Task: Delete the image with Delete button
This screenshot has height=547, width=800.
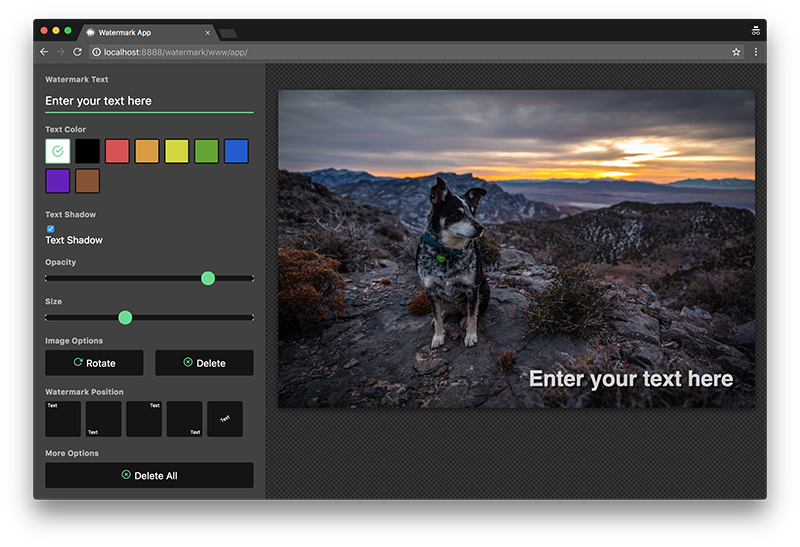Action: (204, 363)
